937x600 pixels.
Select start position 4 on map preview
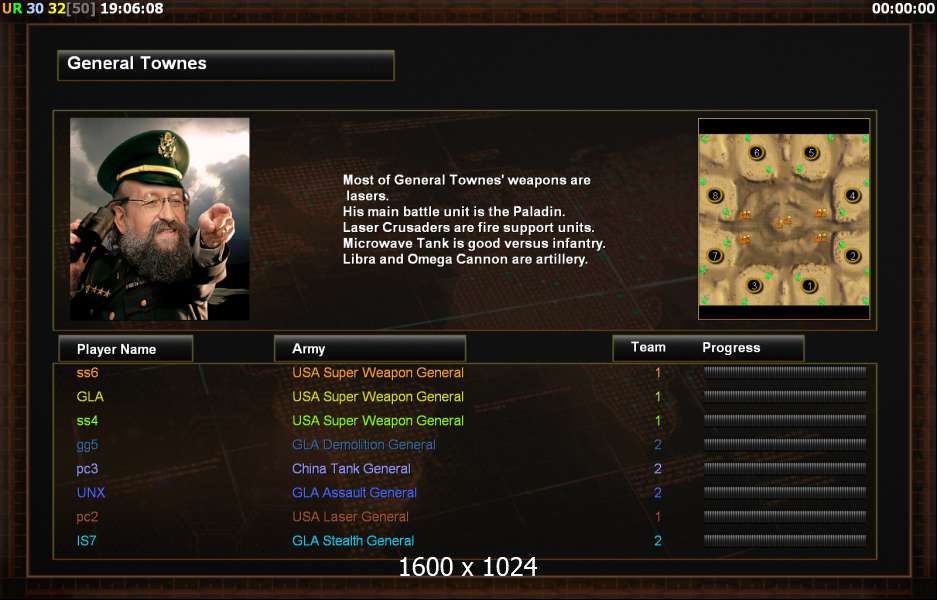tap(853, 195)
